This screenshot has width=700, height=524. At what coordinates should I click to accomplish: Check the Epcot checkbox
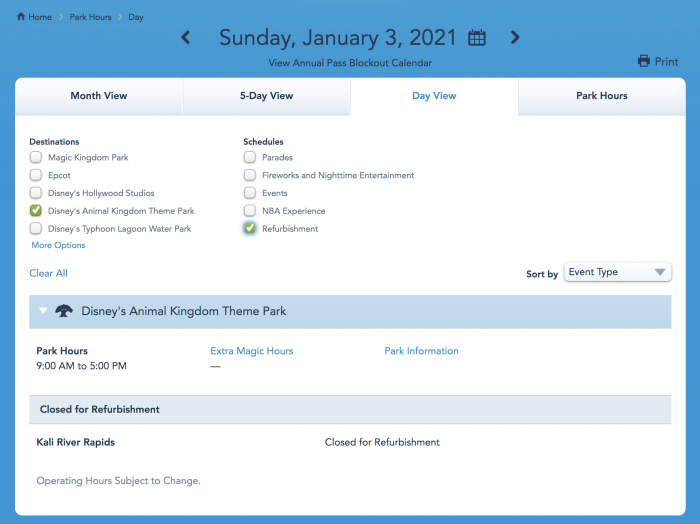36,175
